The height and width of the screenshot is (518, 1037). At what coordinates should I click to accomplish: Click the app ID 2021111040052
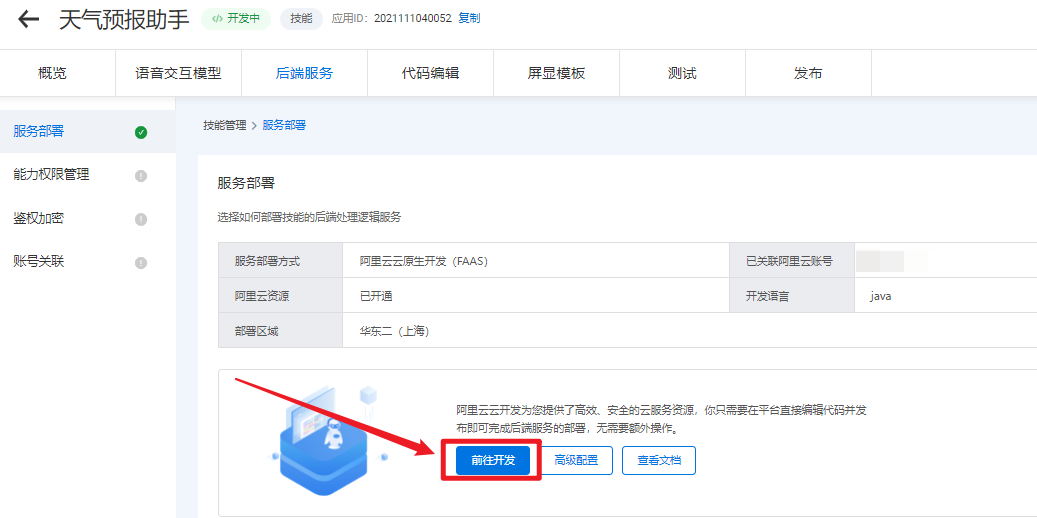coord(413,19)
